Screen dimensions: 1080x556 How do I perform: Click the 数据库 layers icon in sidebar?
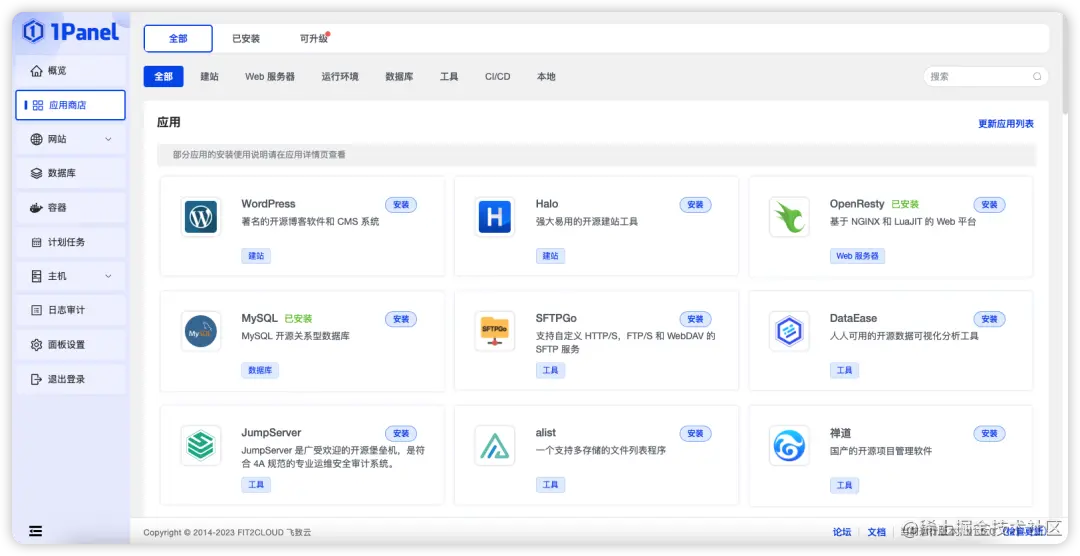37,174
